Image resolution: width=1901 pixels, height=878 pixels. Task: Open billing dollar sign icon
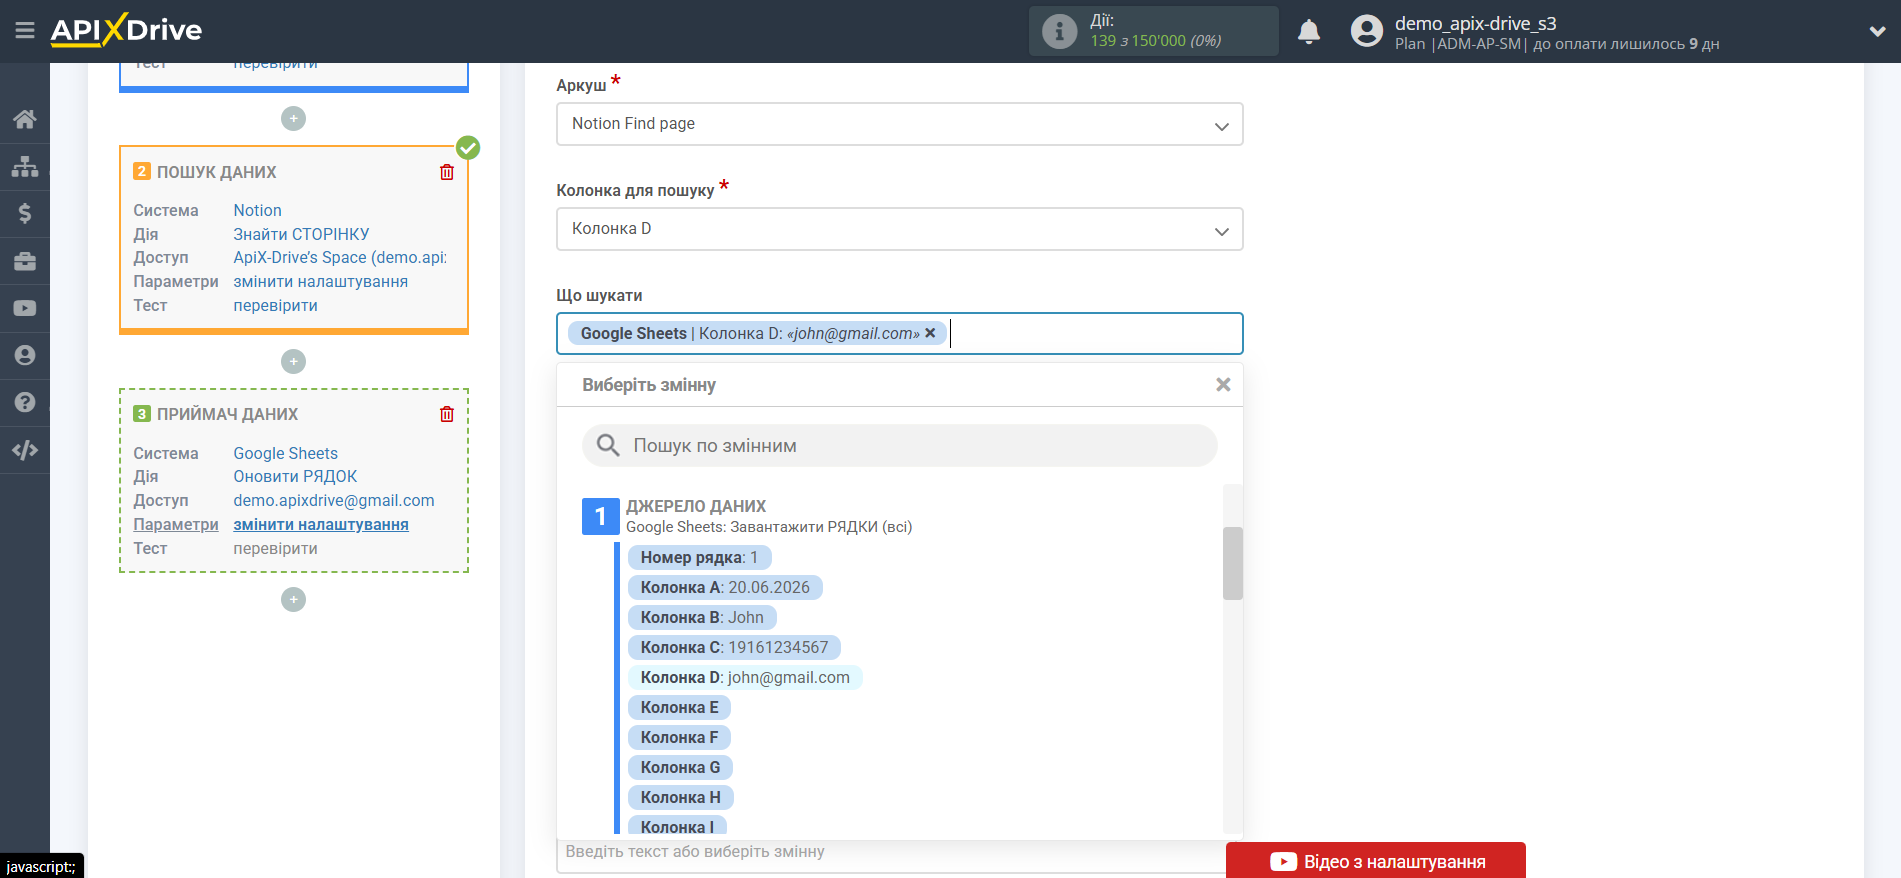point(25,213)
